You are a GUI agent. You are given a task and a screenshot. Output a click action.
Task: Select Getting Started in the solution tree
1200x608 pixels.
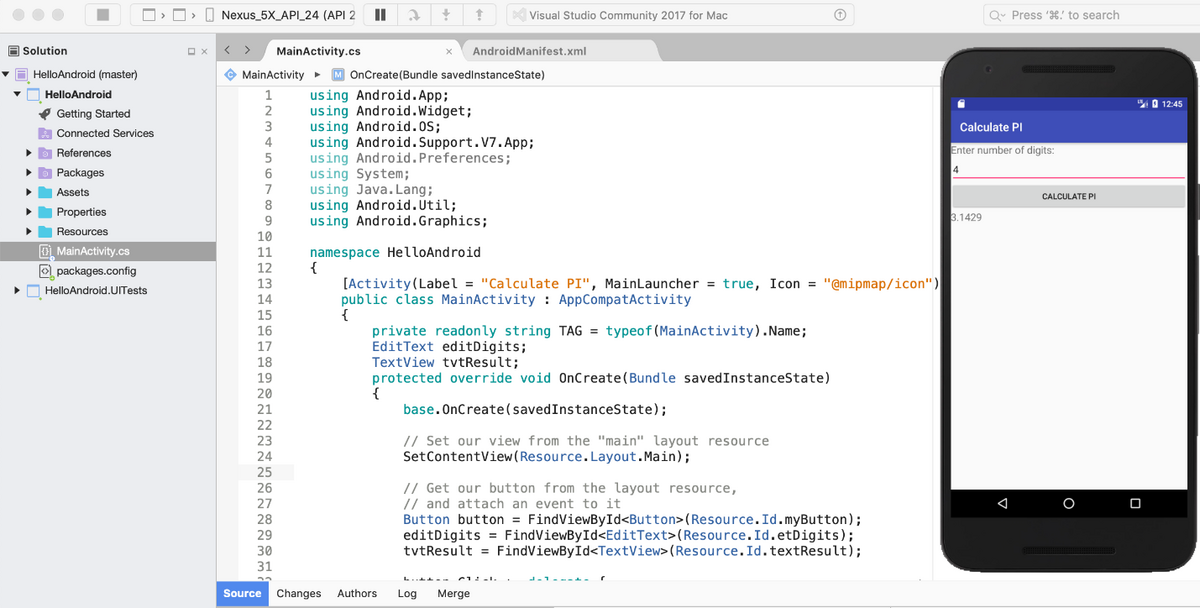click(93, 114)
